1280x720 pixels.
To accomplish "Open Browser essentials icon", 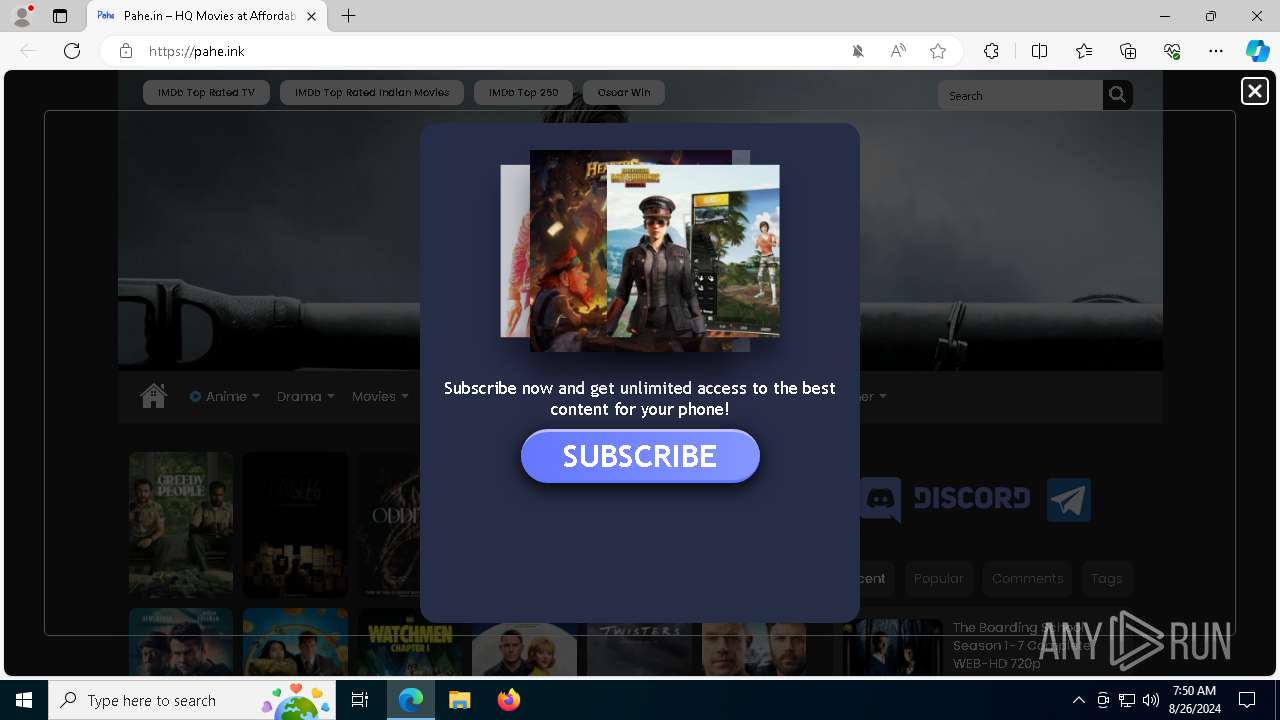I will pyautogui.click(x=1172, y=51).
